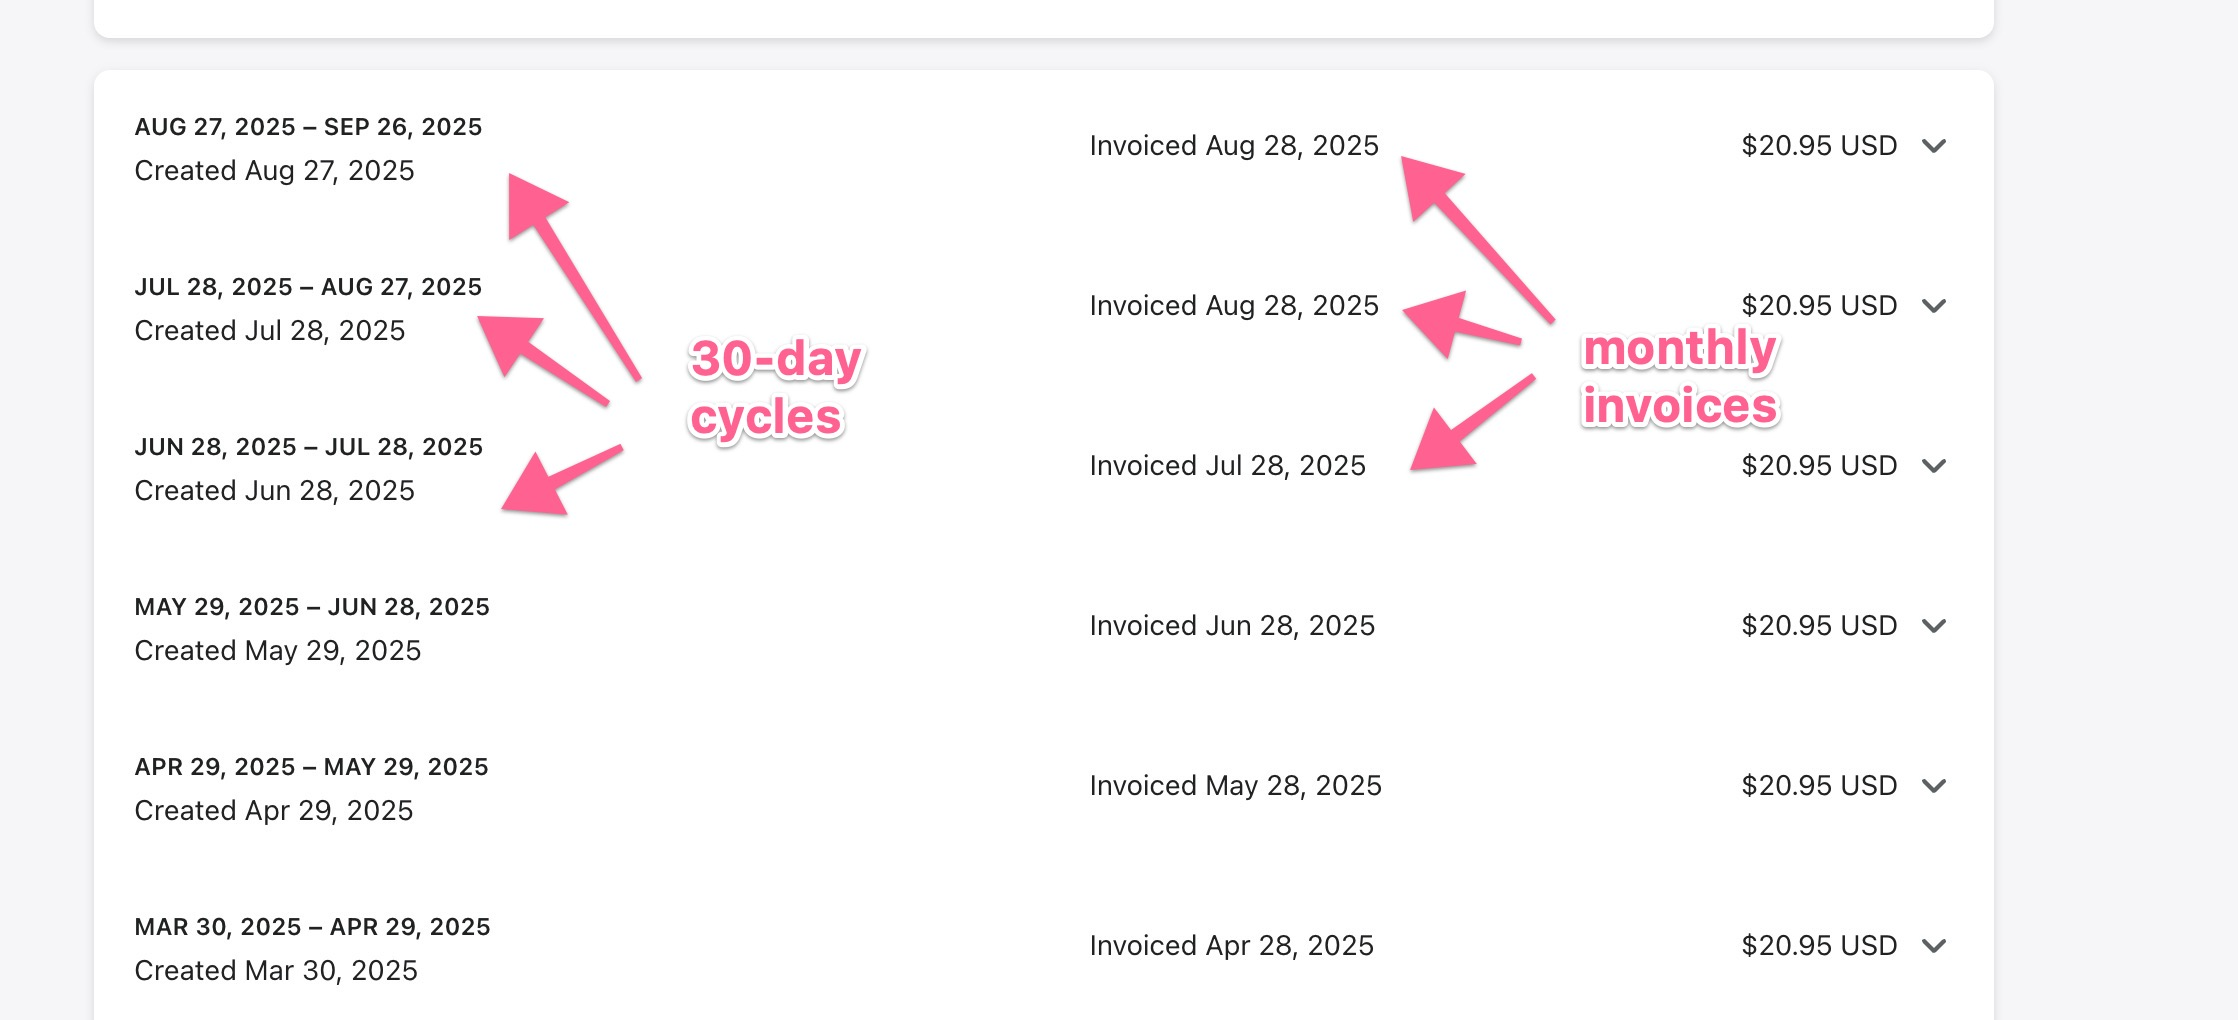Click the JUL 28, 2025 – AUG 27, 2025 period
The image size is (2238, 1020).
coord(308,287)
